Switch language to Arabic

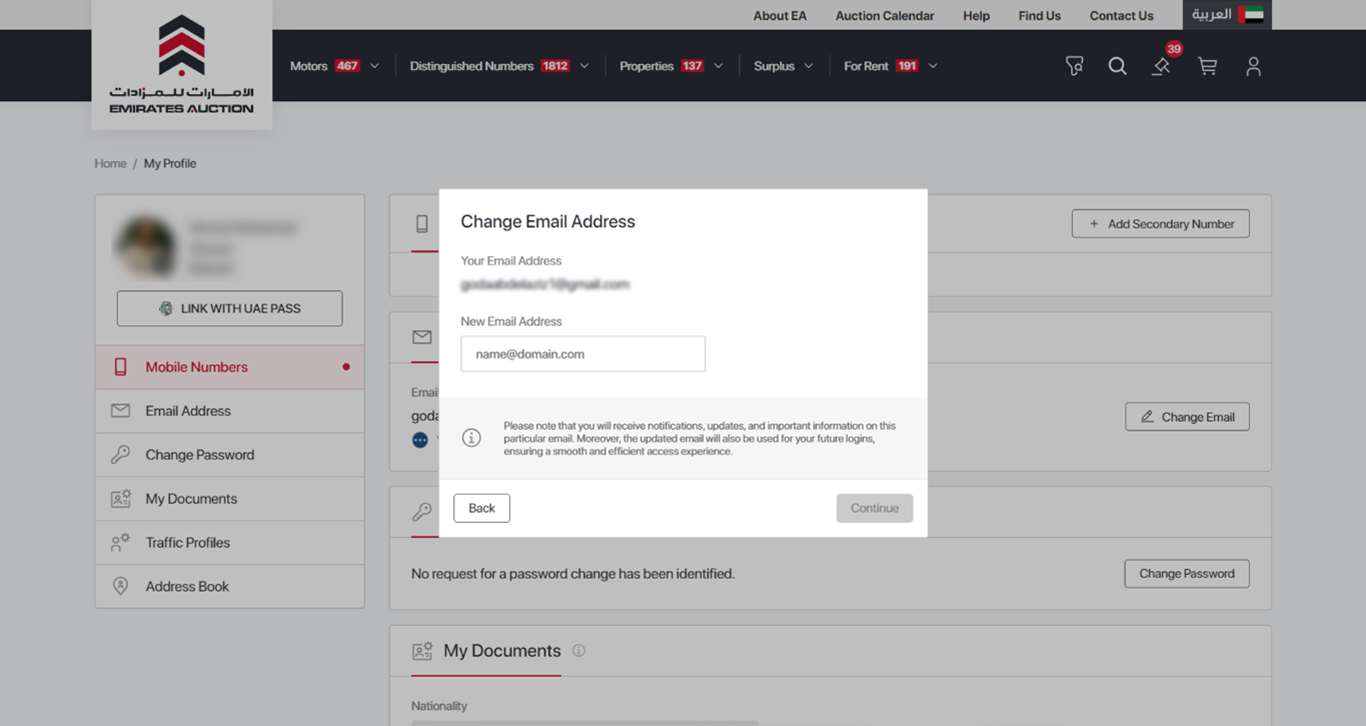click(x=1227, y=15)
